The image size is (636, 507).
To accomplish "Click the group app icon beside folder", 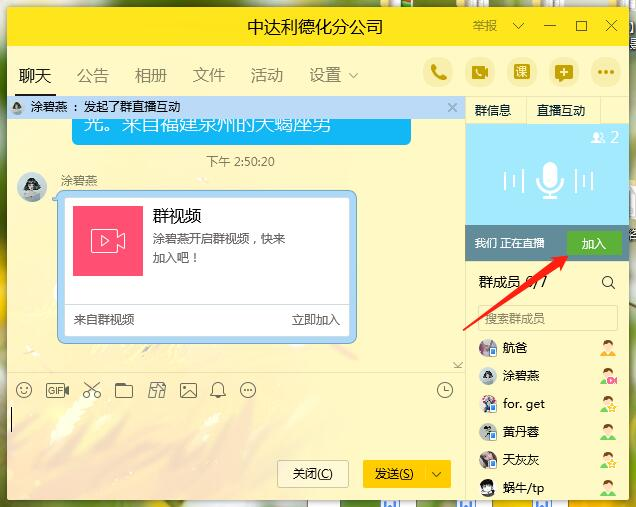I will [157, 390].
